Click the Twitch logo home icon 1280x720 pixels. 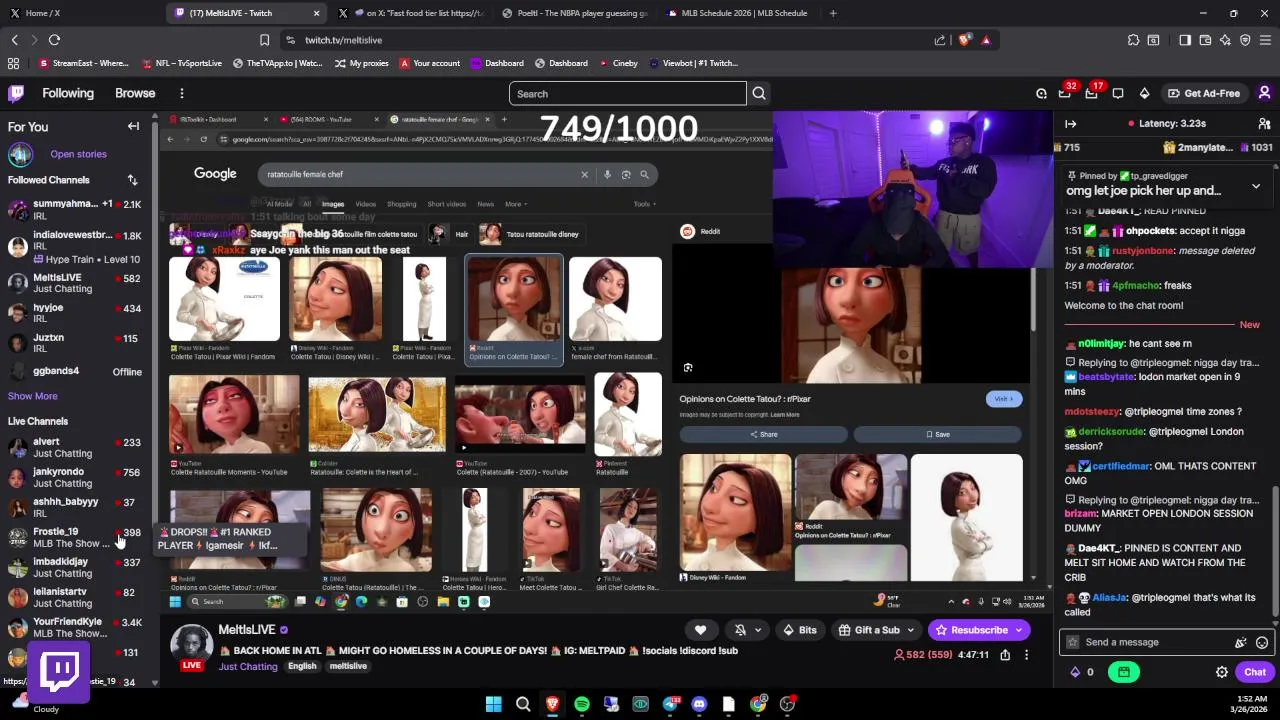point(16,93)
